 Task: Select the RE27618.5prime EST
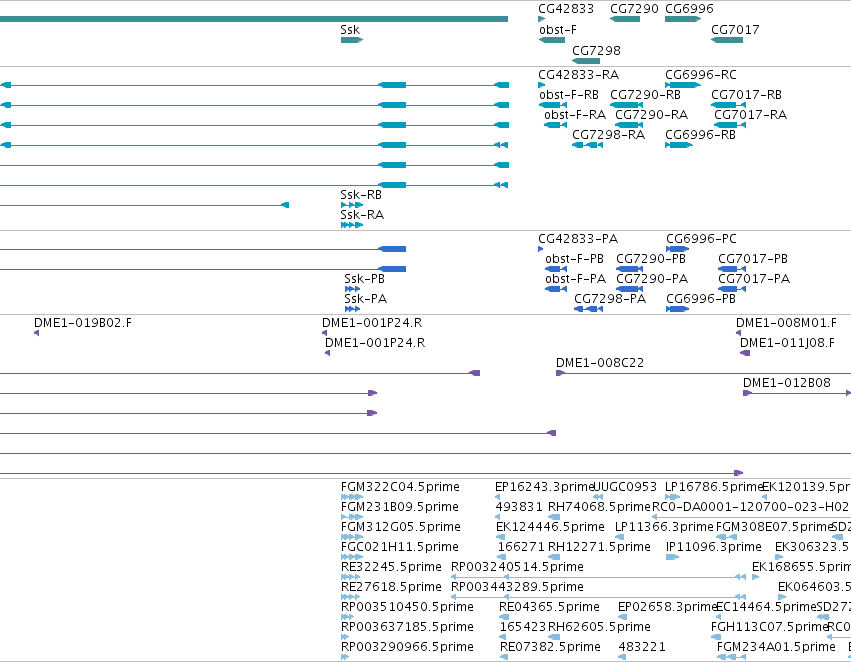(350, 597)
